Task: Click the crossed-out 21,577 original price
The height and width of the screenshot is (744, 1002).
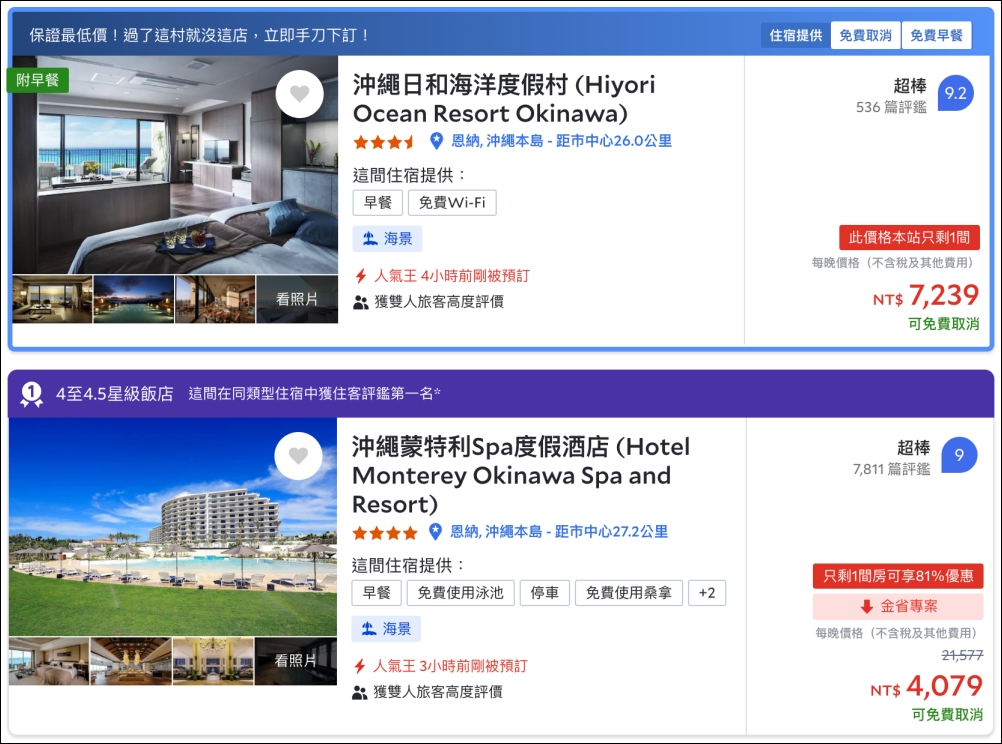Action: click(962, 655)
